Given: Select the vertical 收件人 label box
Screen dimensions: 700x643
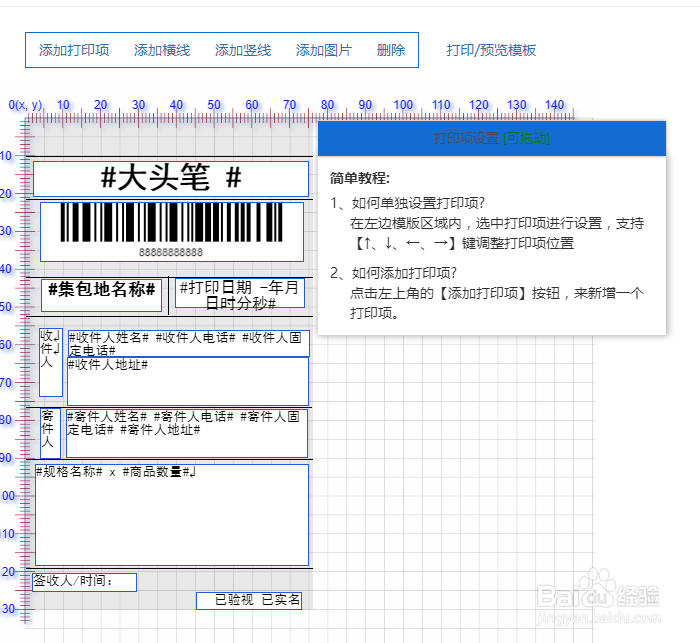Looking at the screenshot, I should (x=51, y=362).
